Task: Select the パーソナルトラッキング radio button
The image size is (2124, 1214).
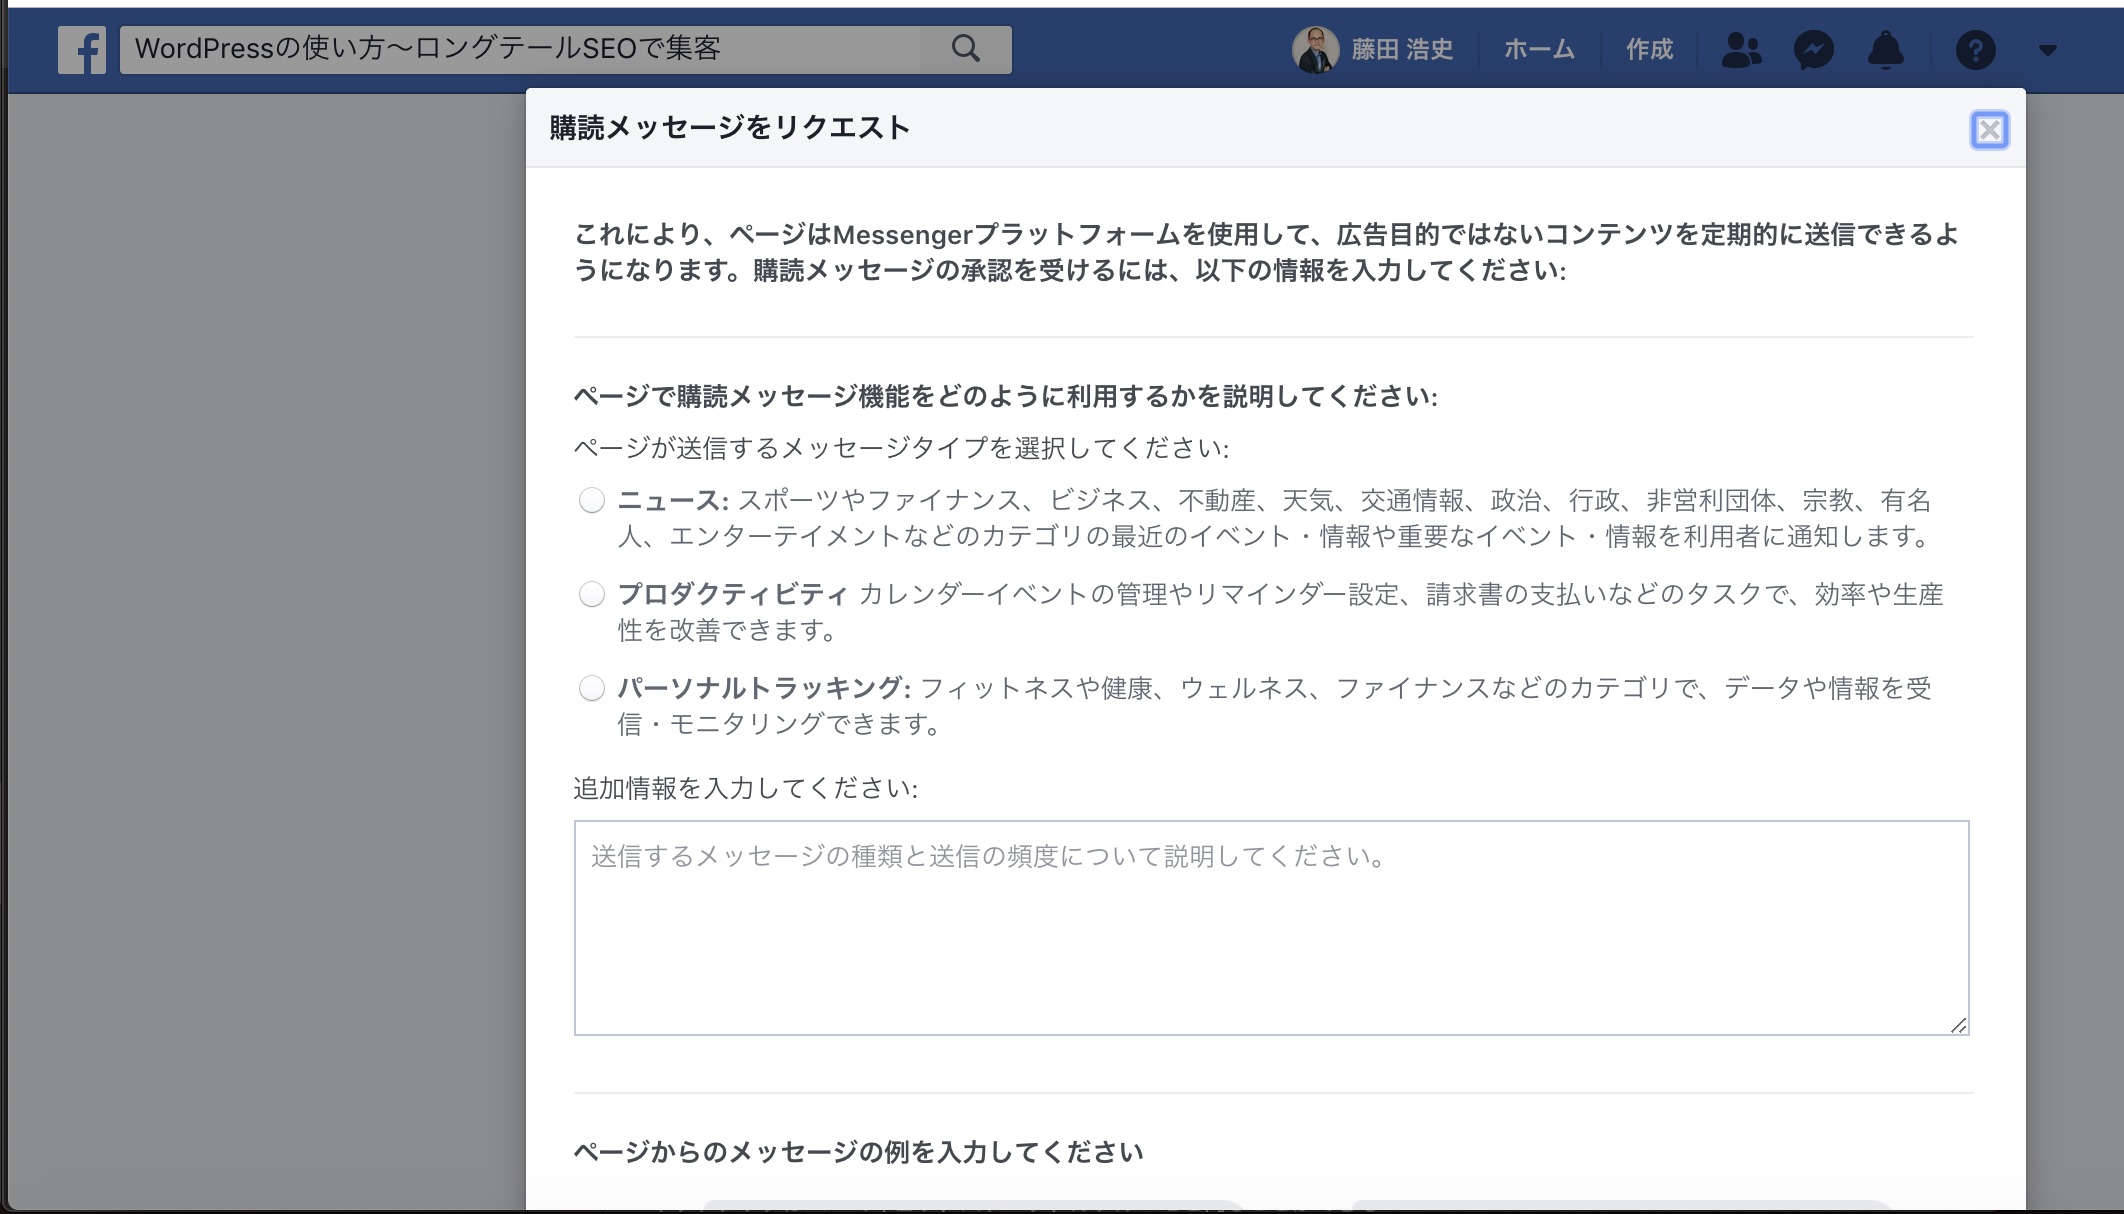Action: coord(592,688)
